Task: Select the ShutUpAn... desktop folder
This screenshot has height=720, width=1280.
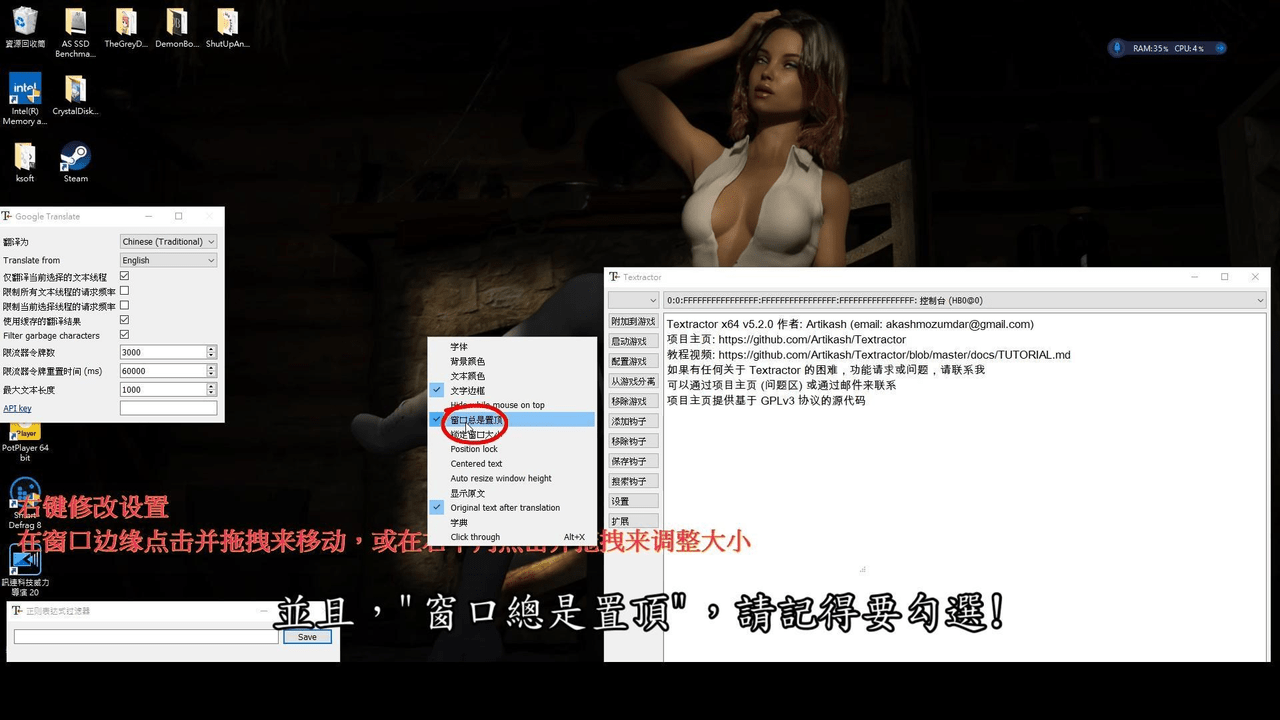Action: coord(227,28)
